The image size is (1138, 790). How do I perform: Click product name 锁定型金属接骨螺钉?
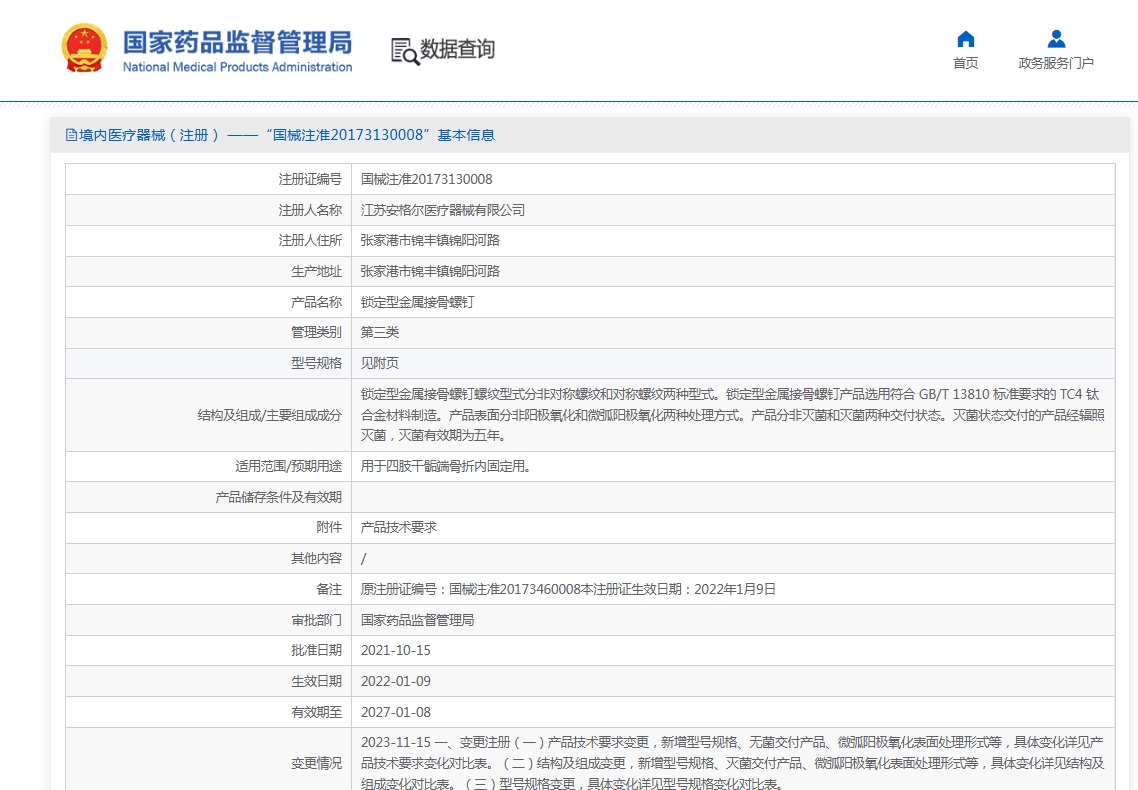(417, 302)
